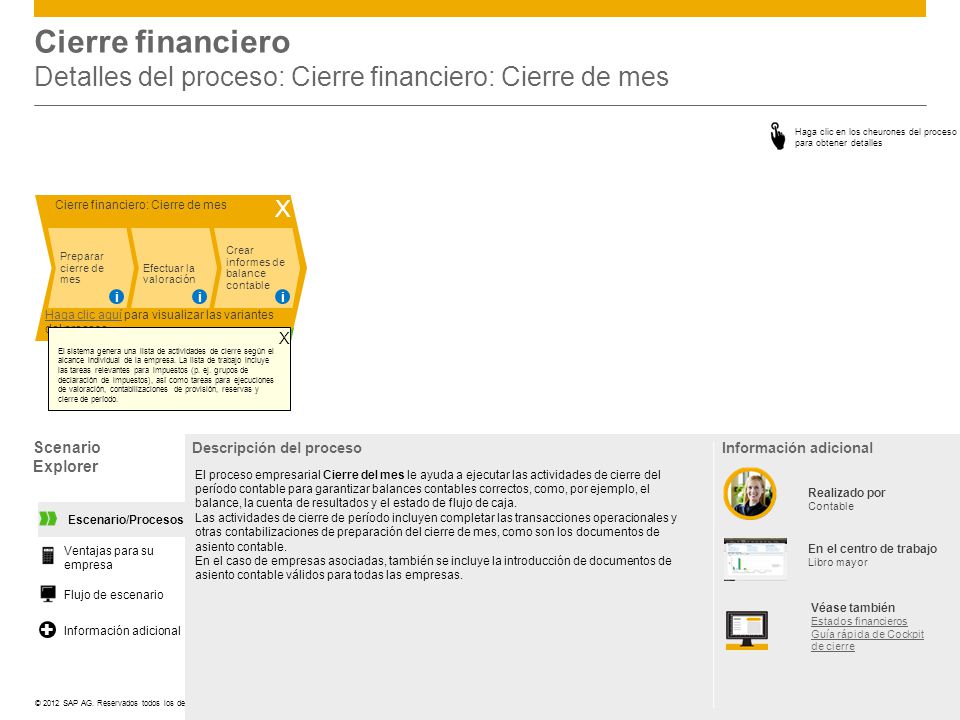Open the Escenario/Procesos menu item
Image resolution: width=960 pixels, height=720 pixels.
coord(126,520)
